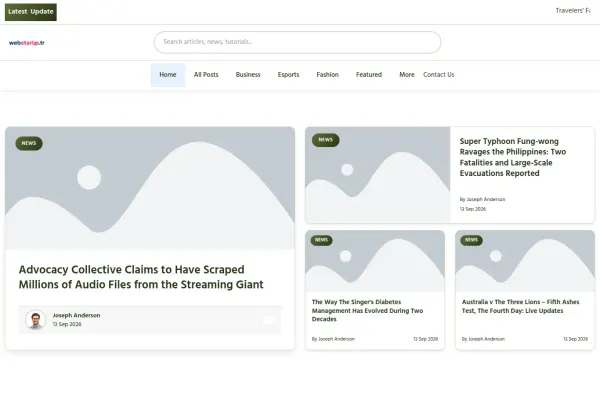
Task: Open the Contact Us page
Action: [x=439, y=75]
